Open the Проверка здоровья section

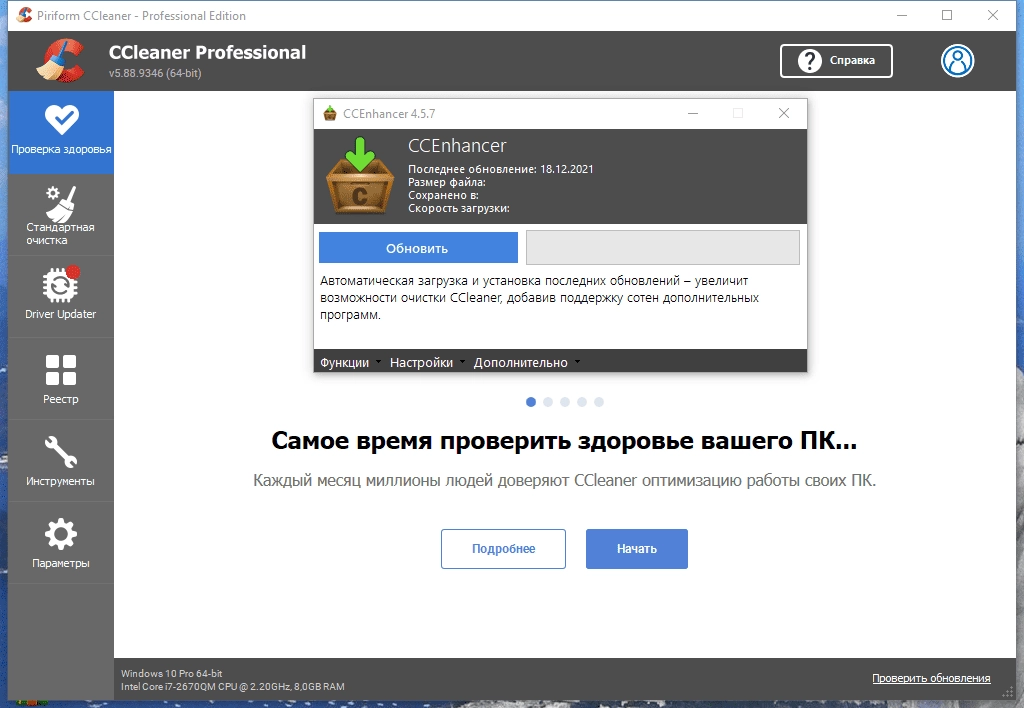click(x=61, y=132)
